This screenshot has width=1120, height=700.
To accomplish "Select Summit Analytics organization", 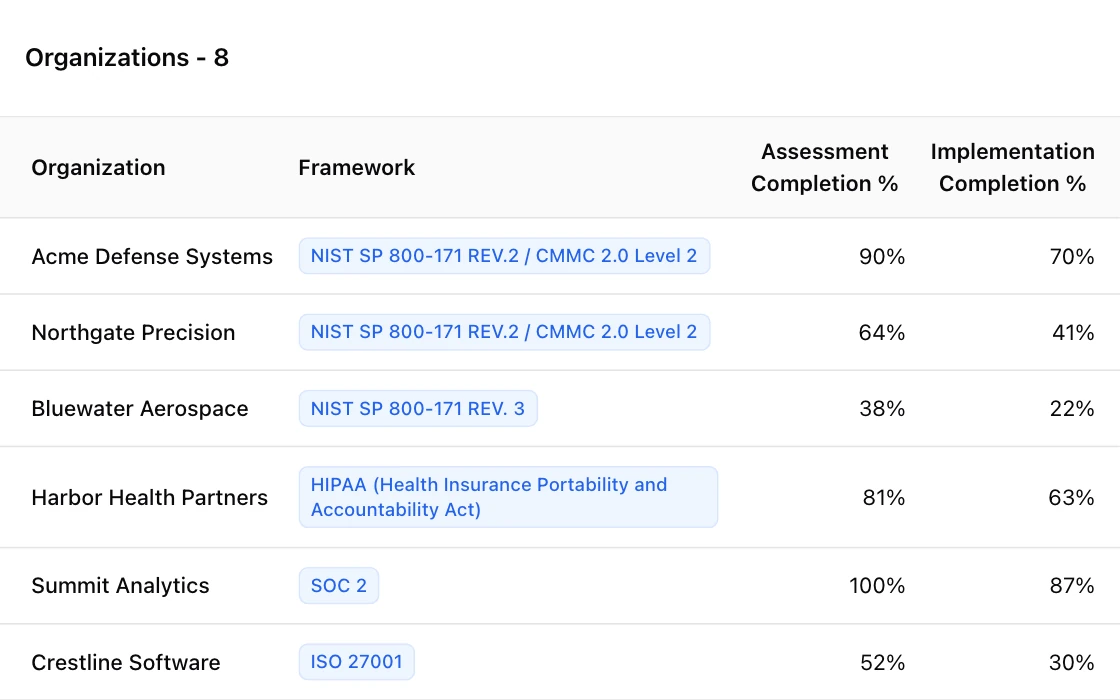I will pos(121,586).
